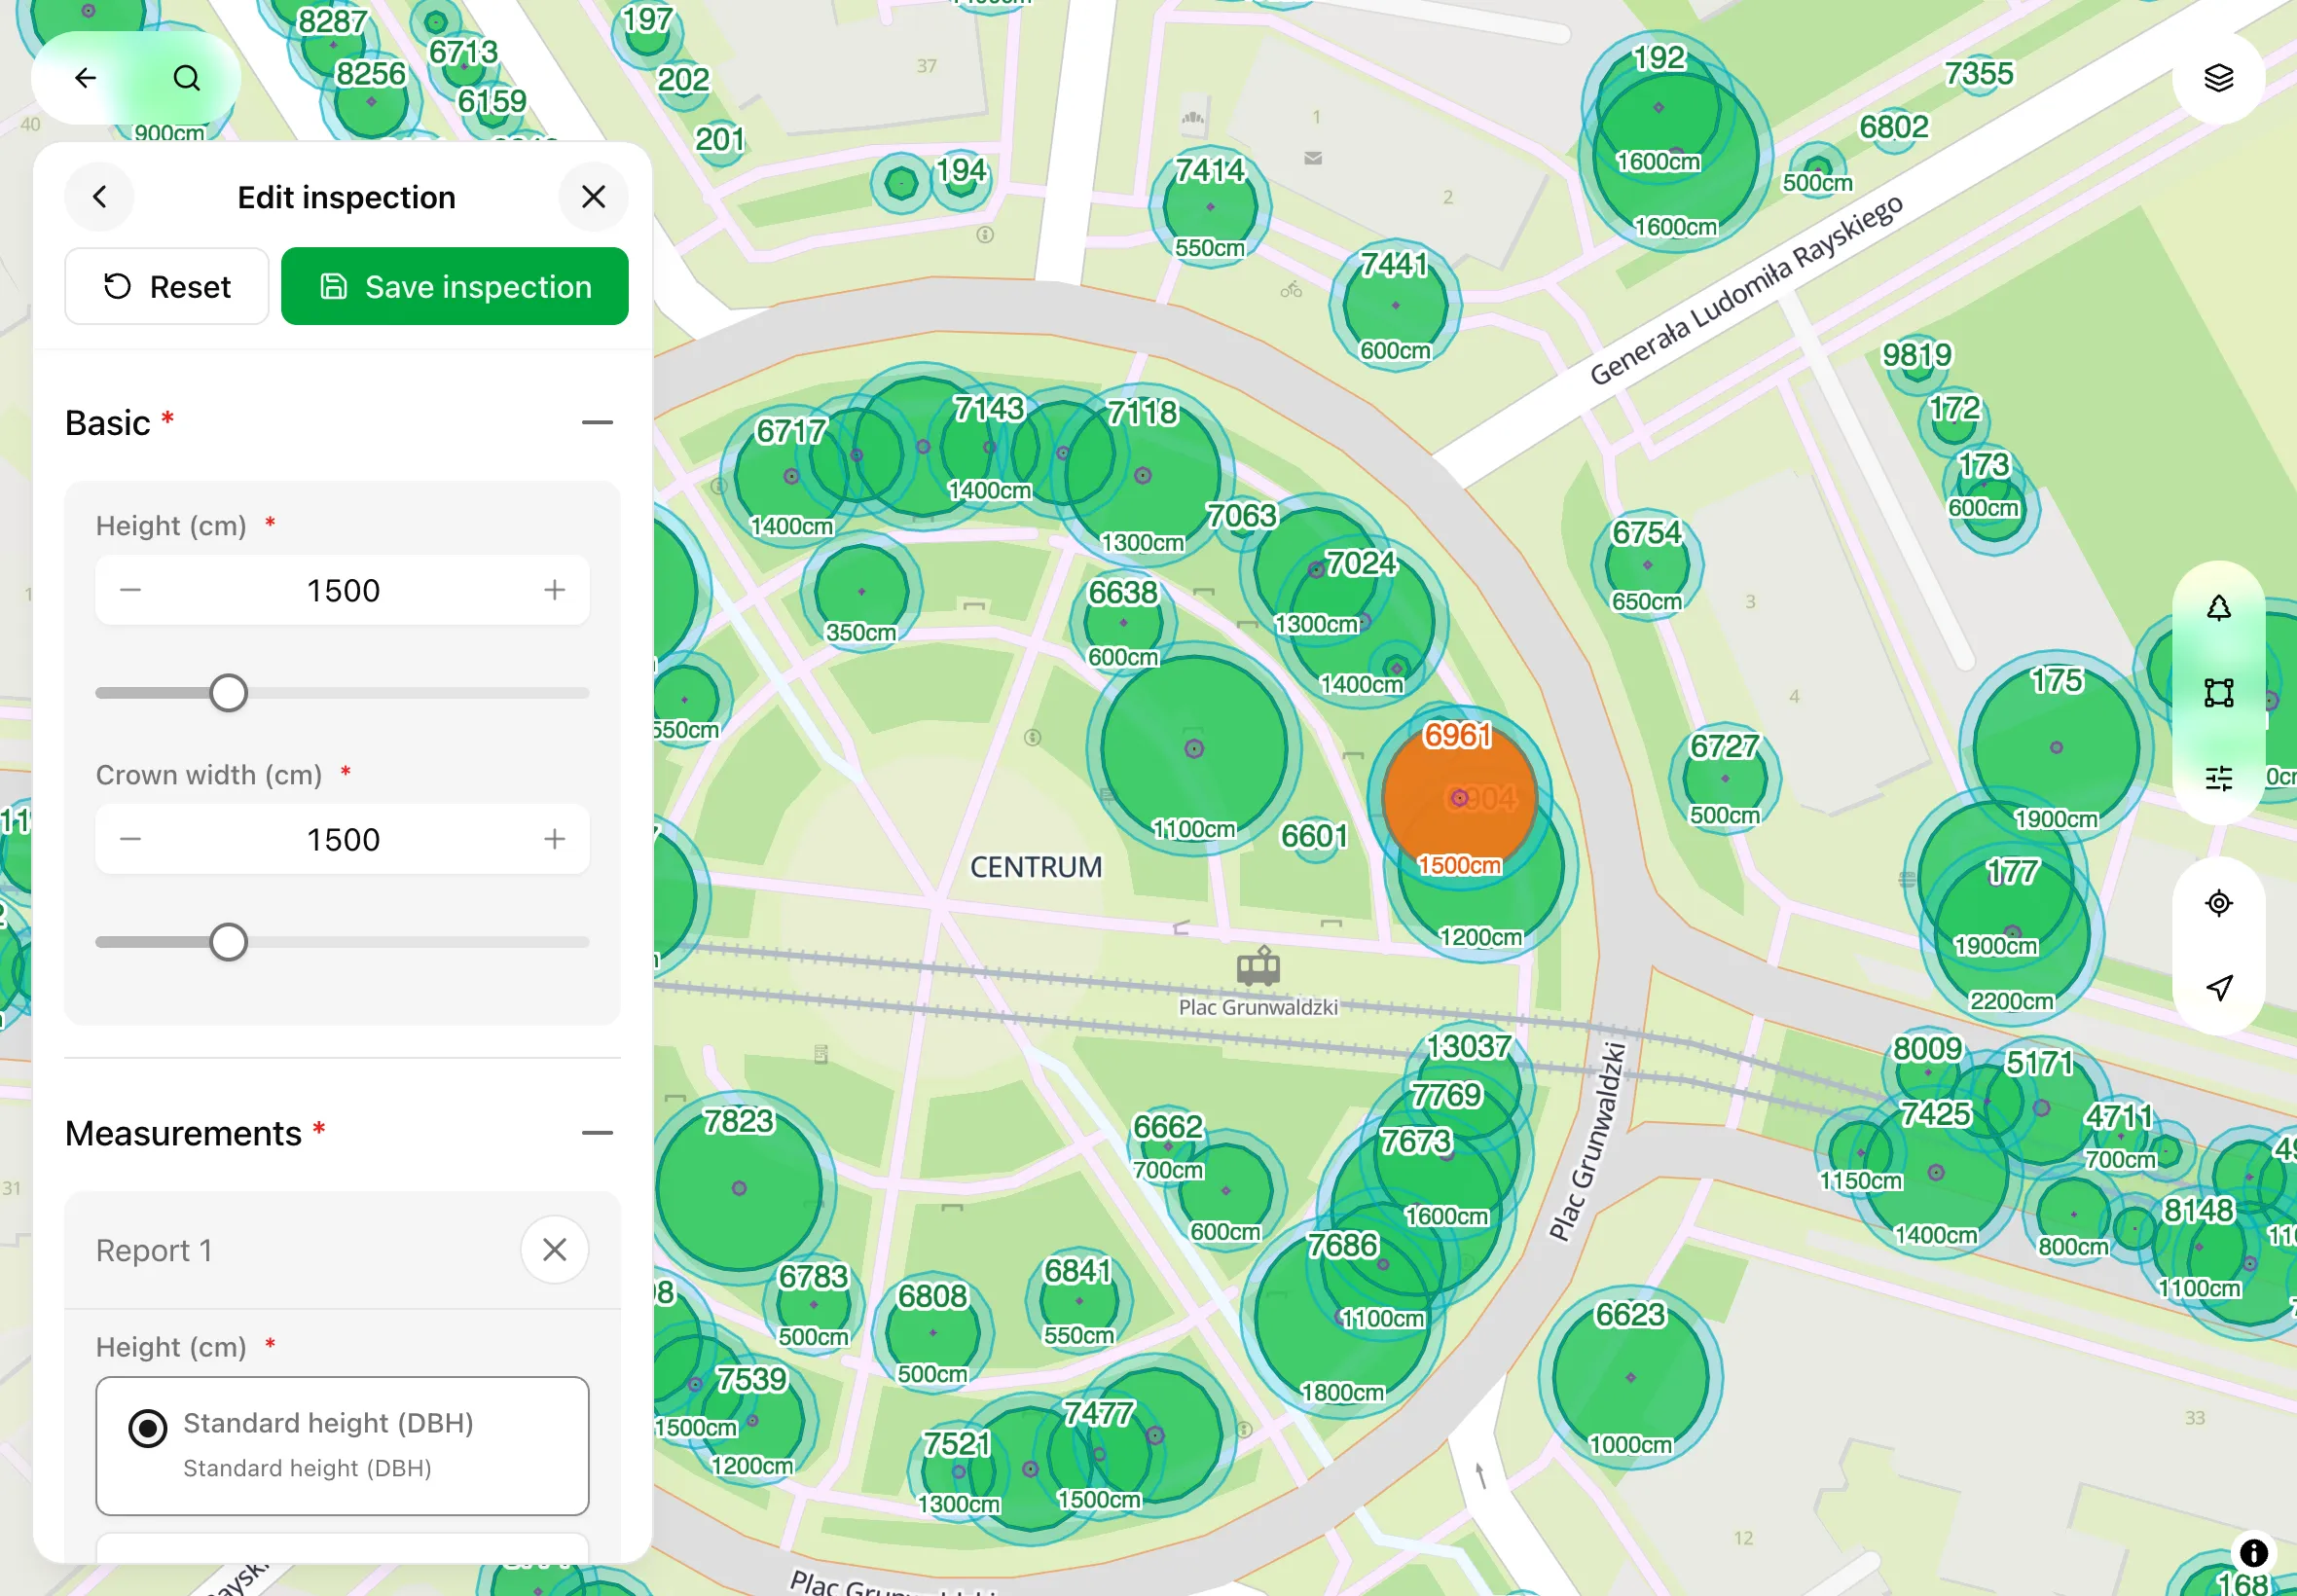This screenshot has width=2297, height=1596.
Task: Open the map info icon
Action: point(2253,1552)
